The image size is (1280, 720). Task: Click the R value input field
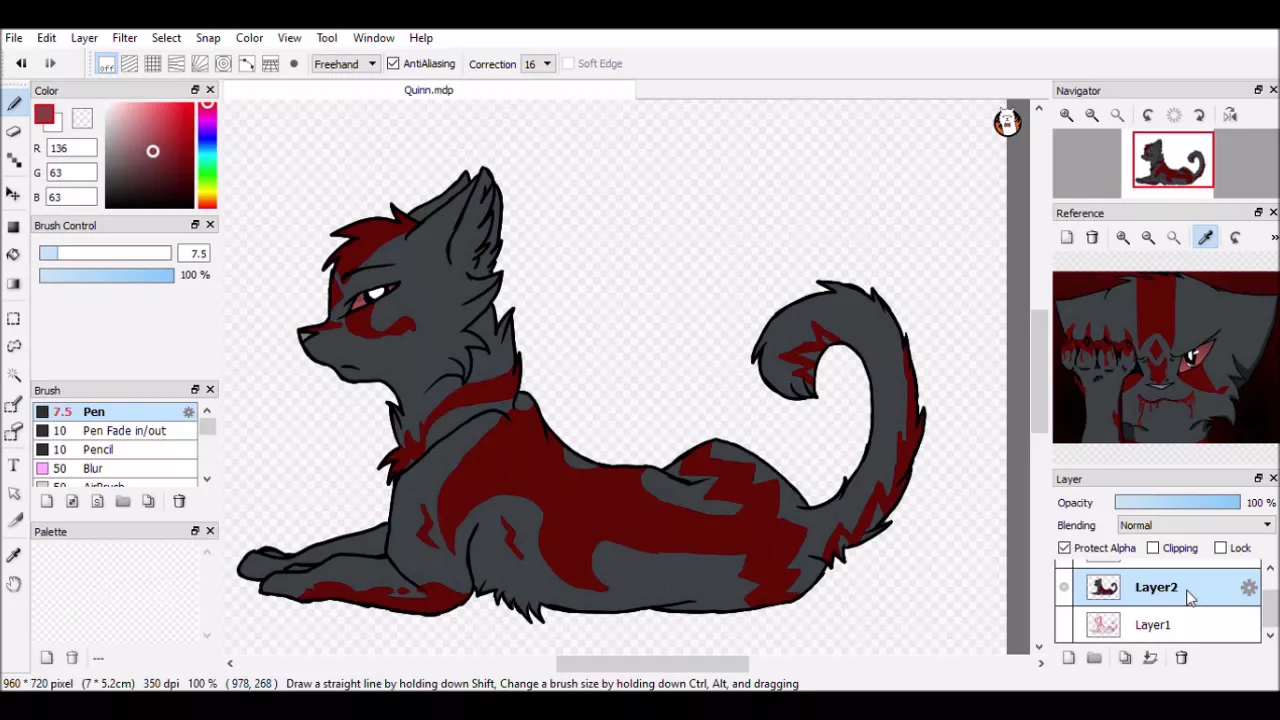point(72,148)
